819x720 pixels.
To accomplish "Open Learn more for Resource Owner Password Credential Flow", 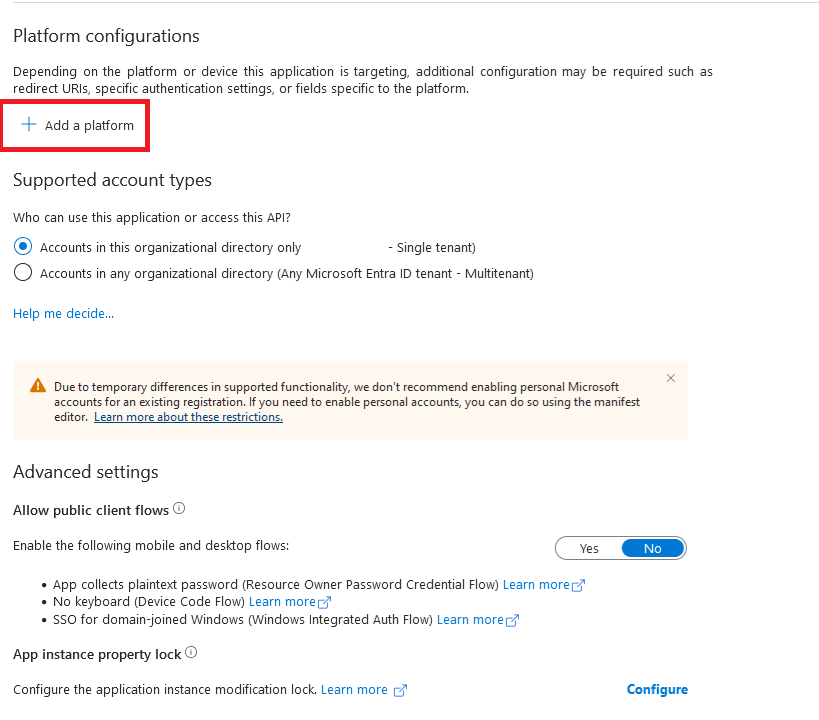I will tap(536, 585).
